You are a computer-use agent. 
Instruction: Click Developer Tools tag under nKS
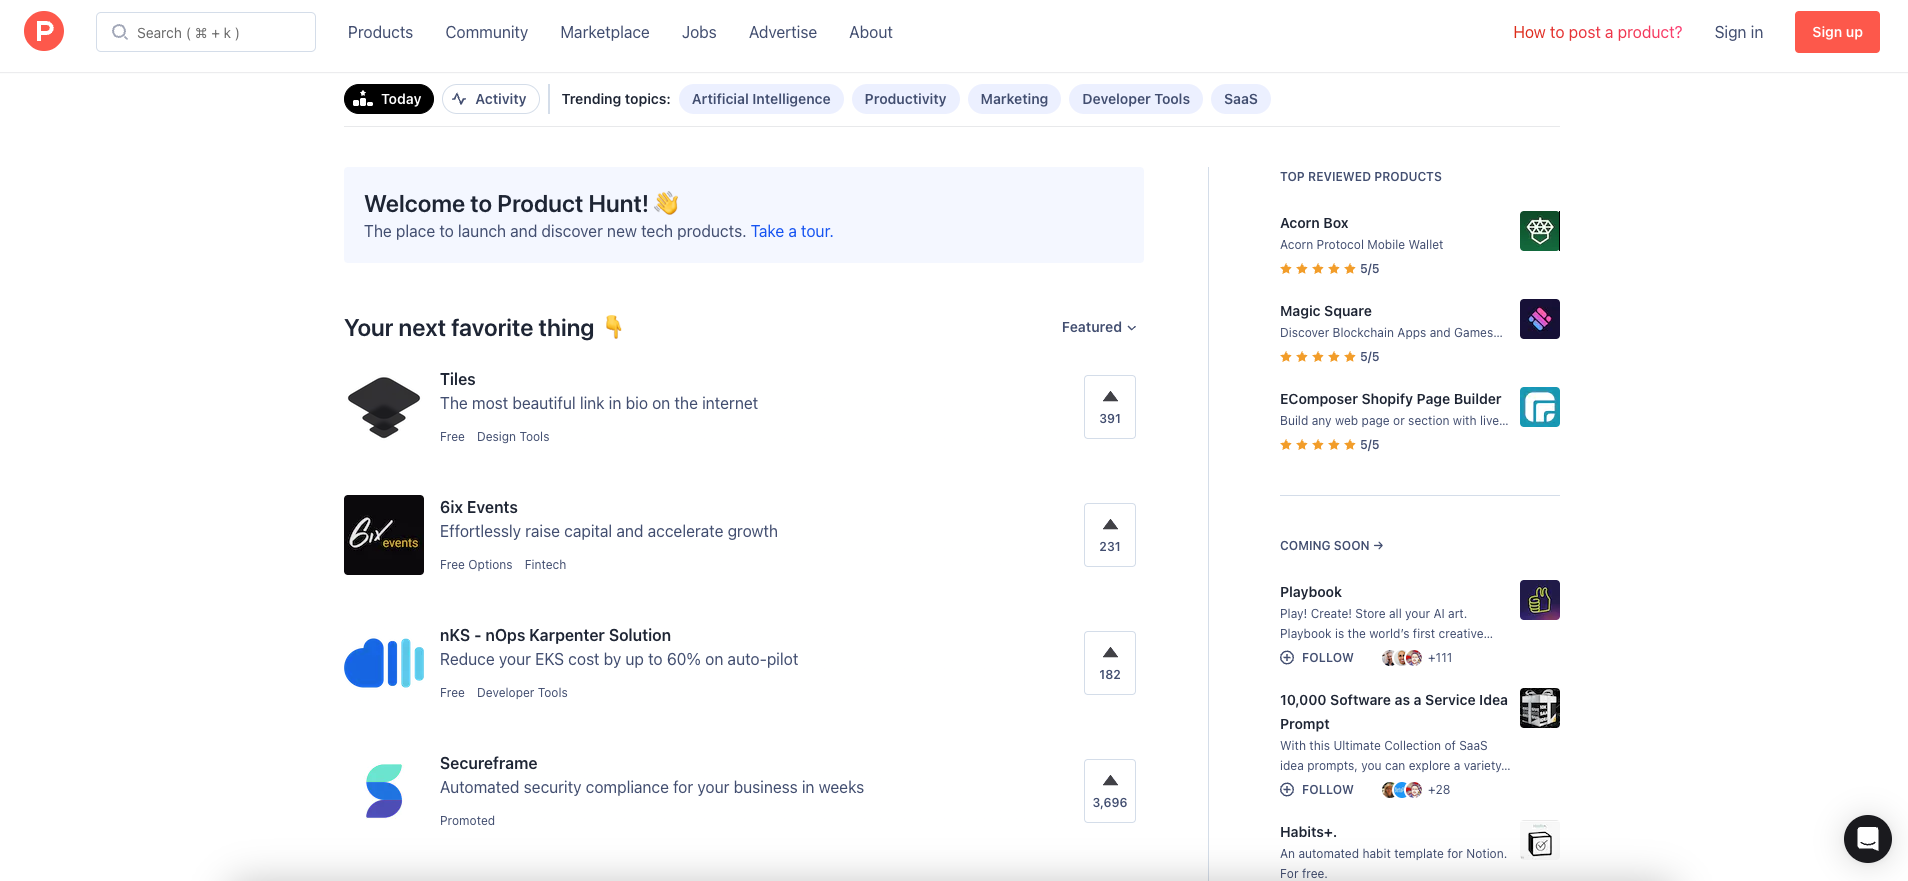(x=522, y=693)
